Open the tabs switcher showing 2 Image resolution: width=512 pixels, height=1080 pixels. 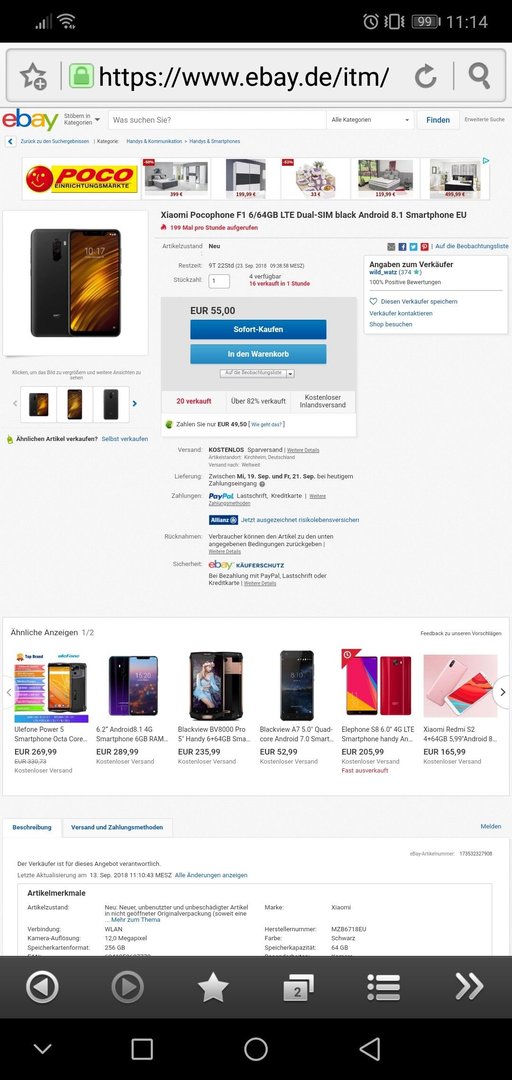tap(298, 988)
